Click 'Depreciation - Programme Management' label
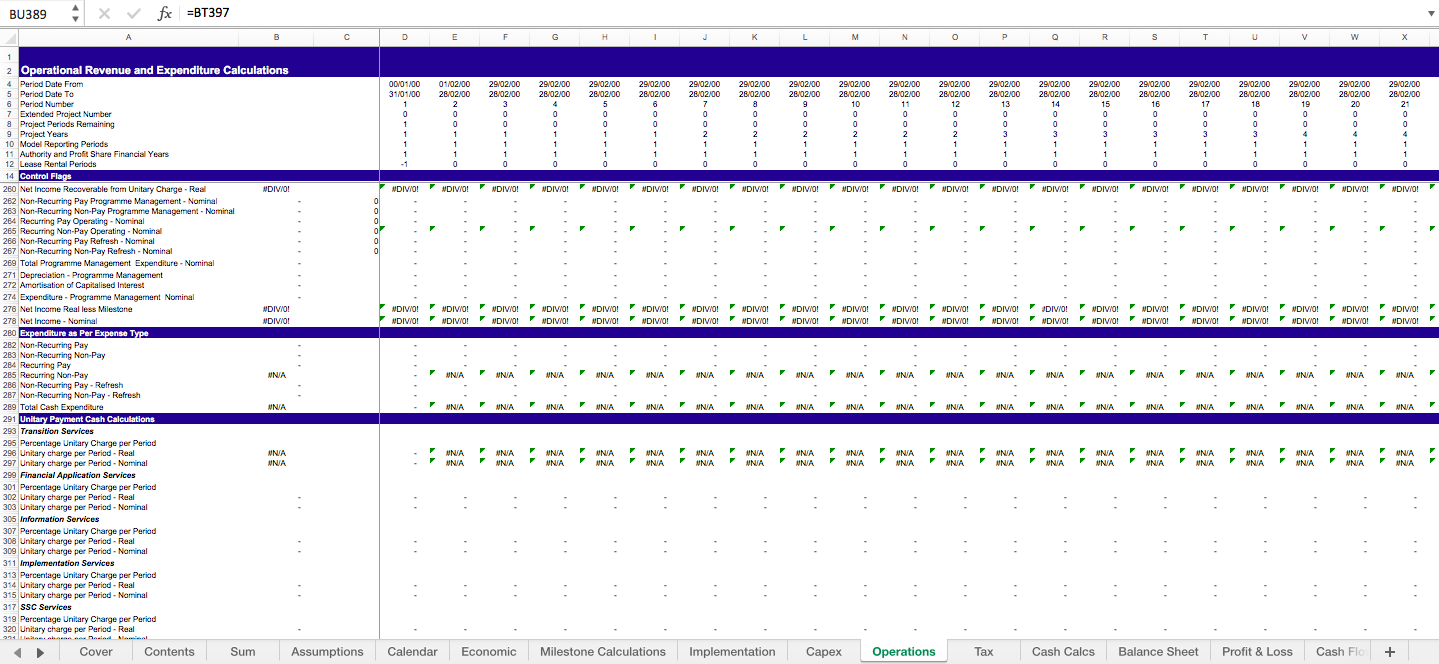 click(x=91, y=275)
